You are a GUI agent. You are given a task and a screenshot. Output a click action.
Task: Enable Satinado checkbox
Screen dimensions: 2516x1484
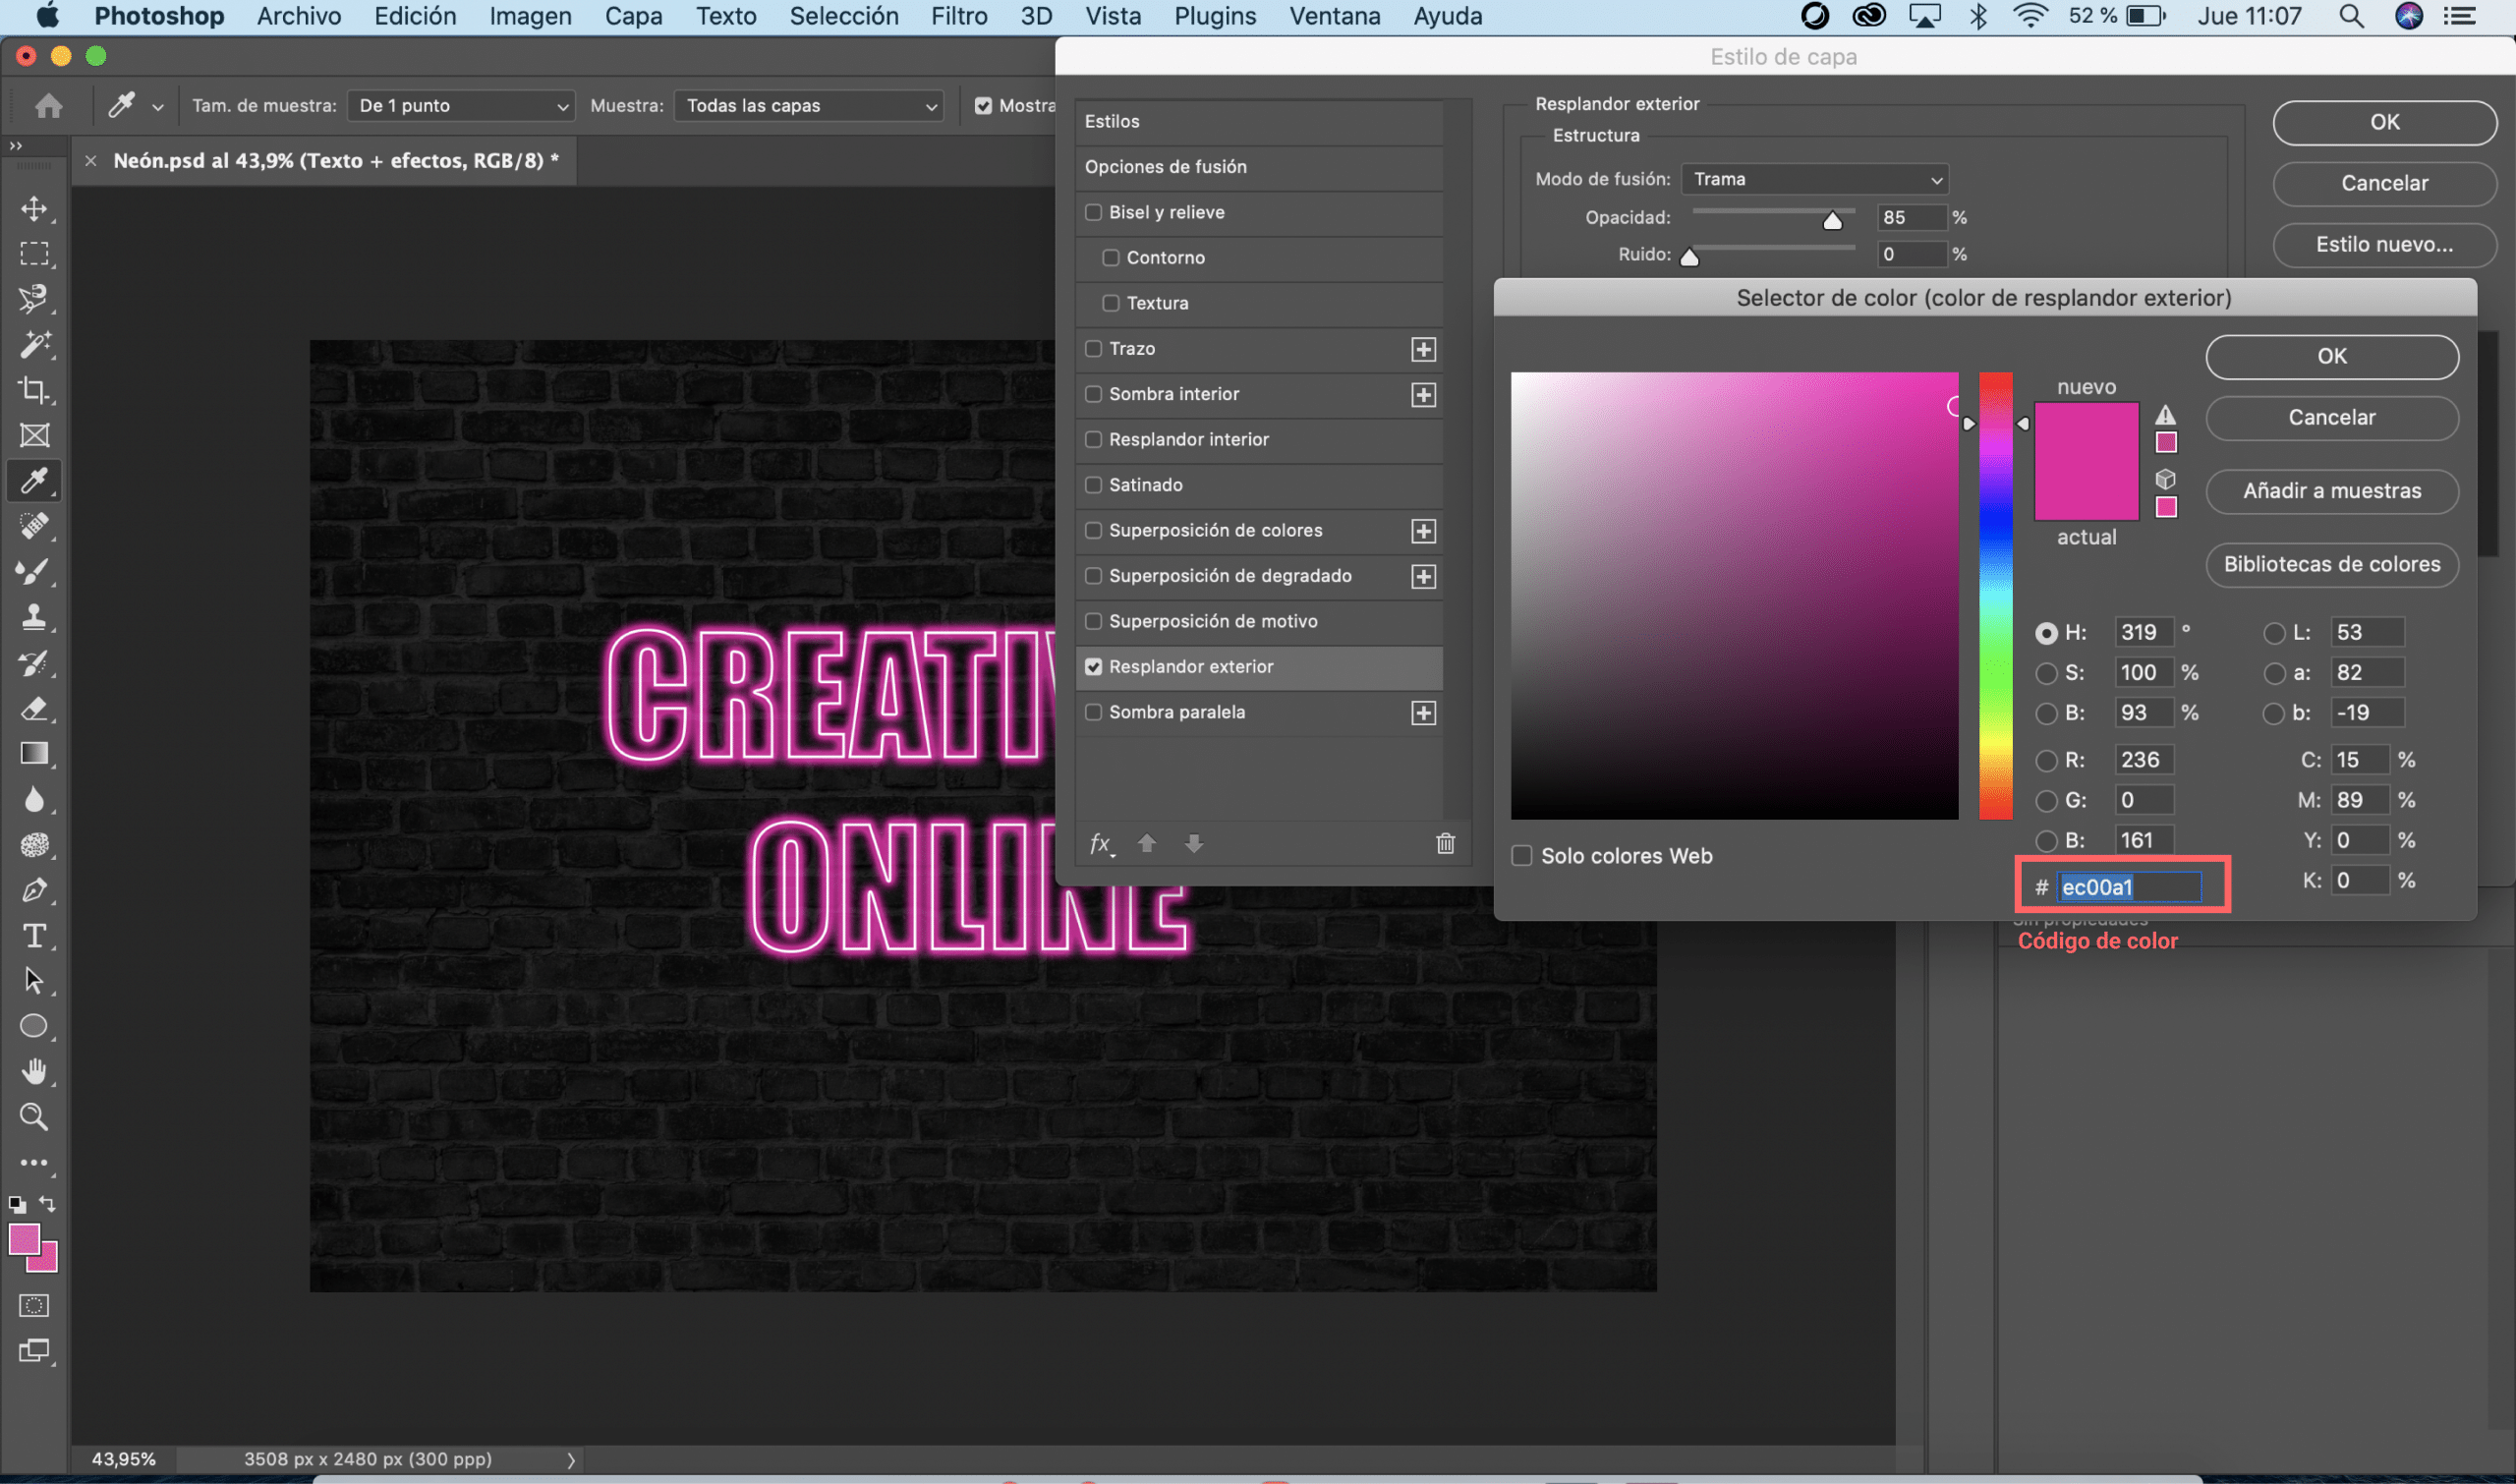pyautogui.click(x=1093, y=485)
